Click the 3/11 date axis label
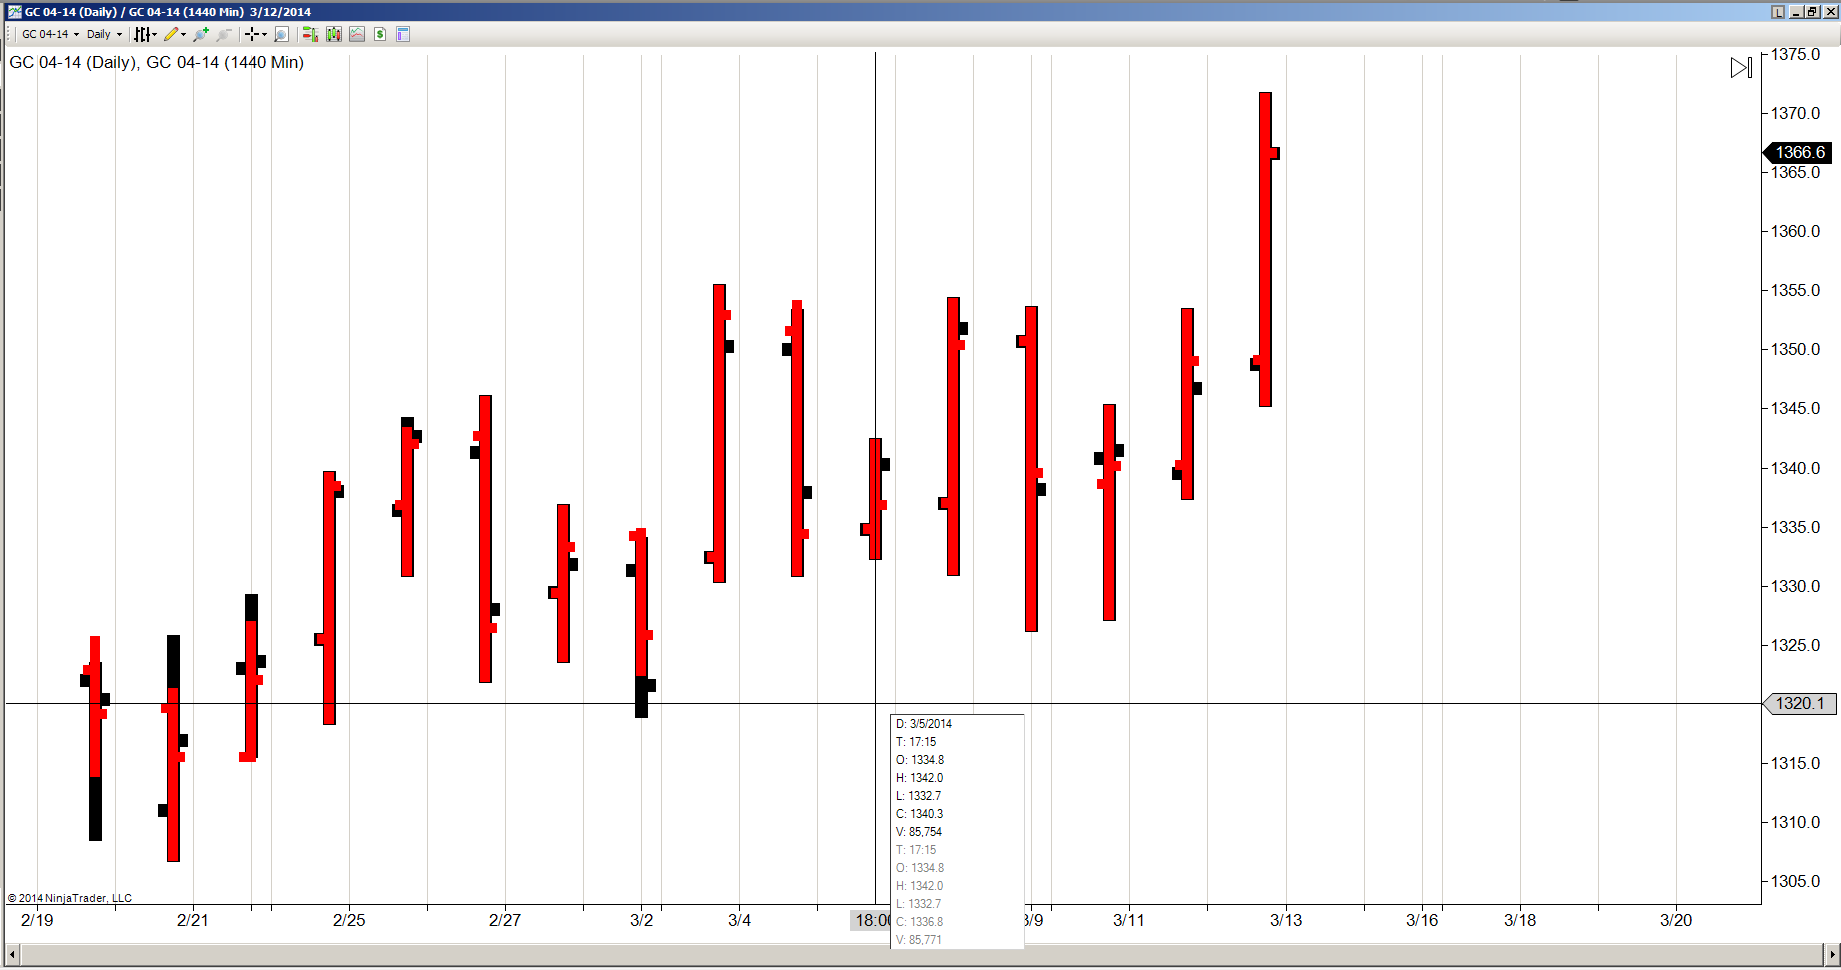The width and height of the screenshot is (1841, 970). pyautogui.click(x=1129, y=920)
